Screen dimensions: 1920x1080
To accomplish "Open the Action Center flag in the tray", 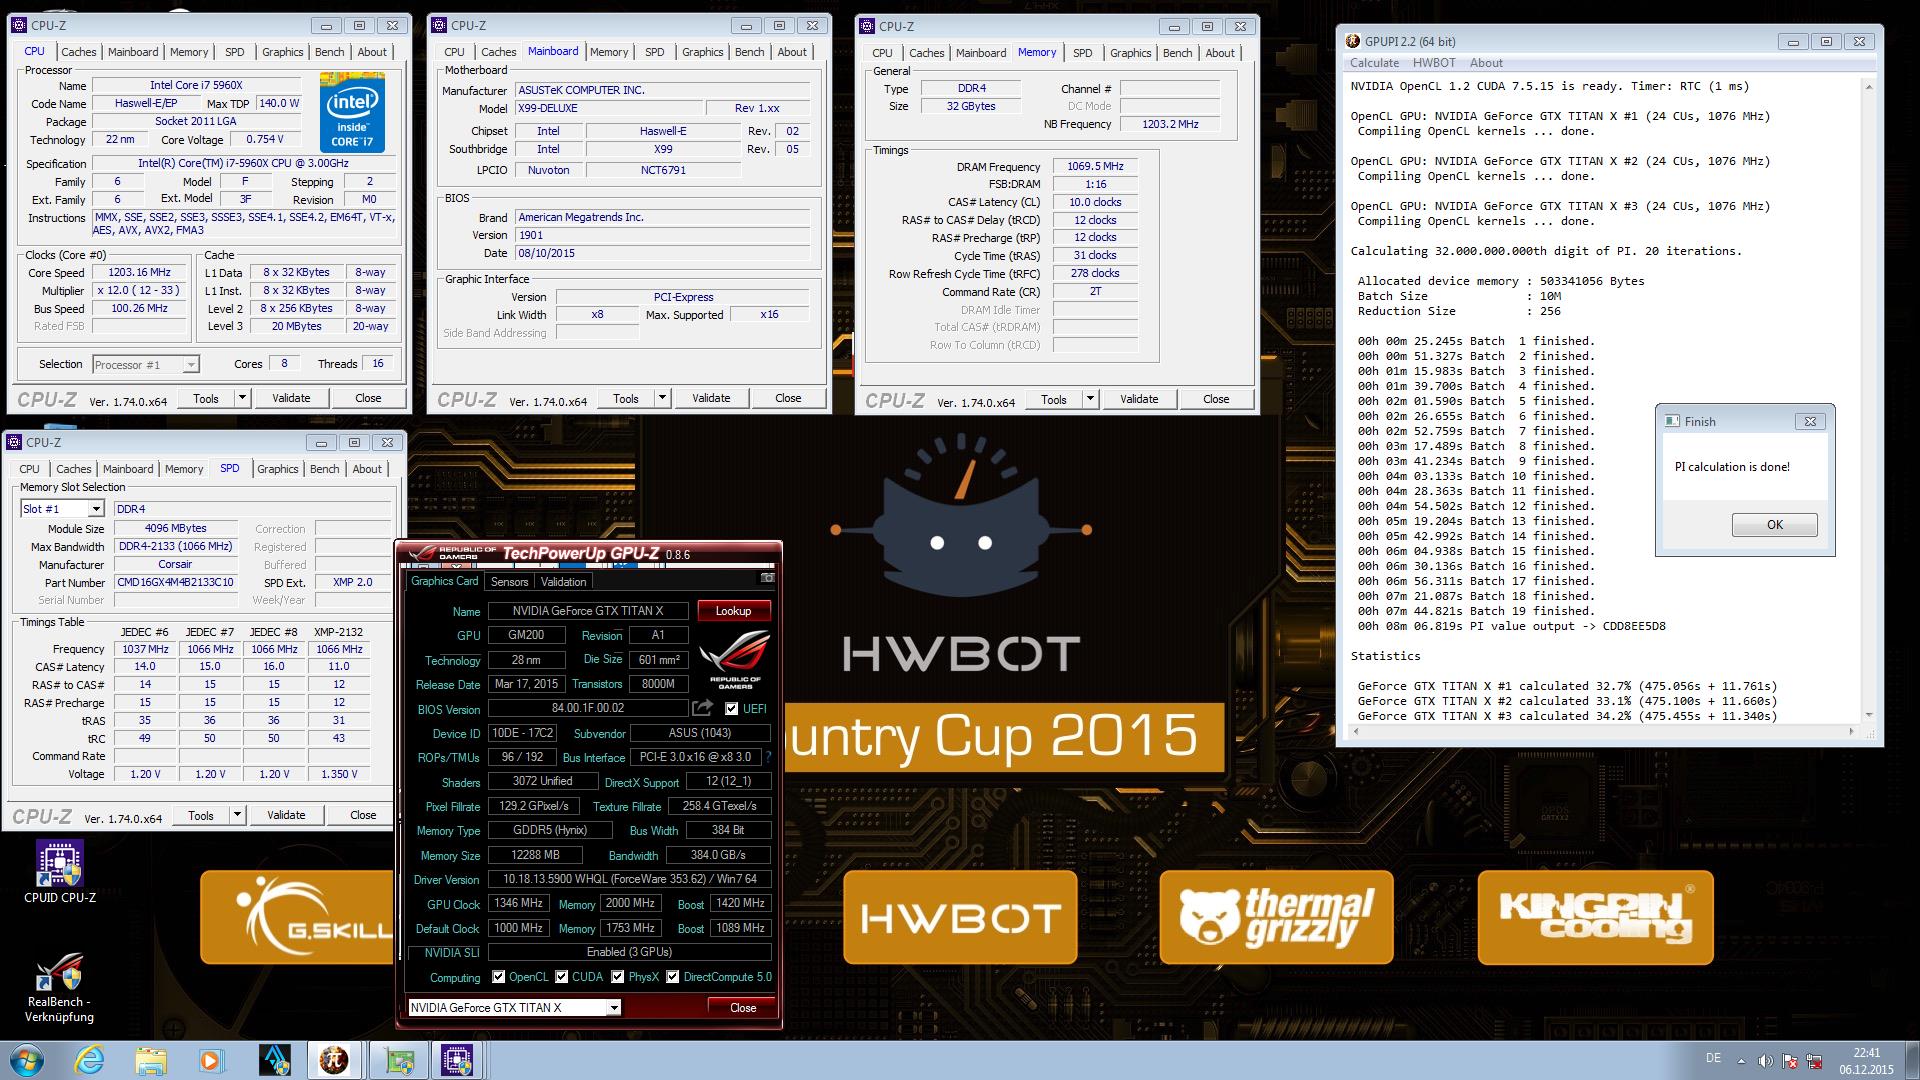I will pos(1789,1061).
